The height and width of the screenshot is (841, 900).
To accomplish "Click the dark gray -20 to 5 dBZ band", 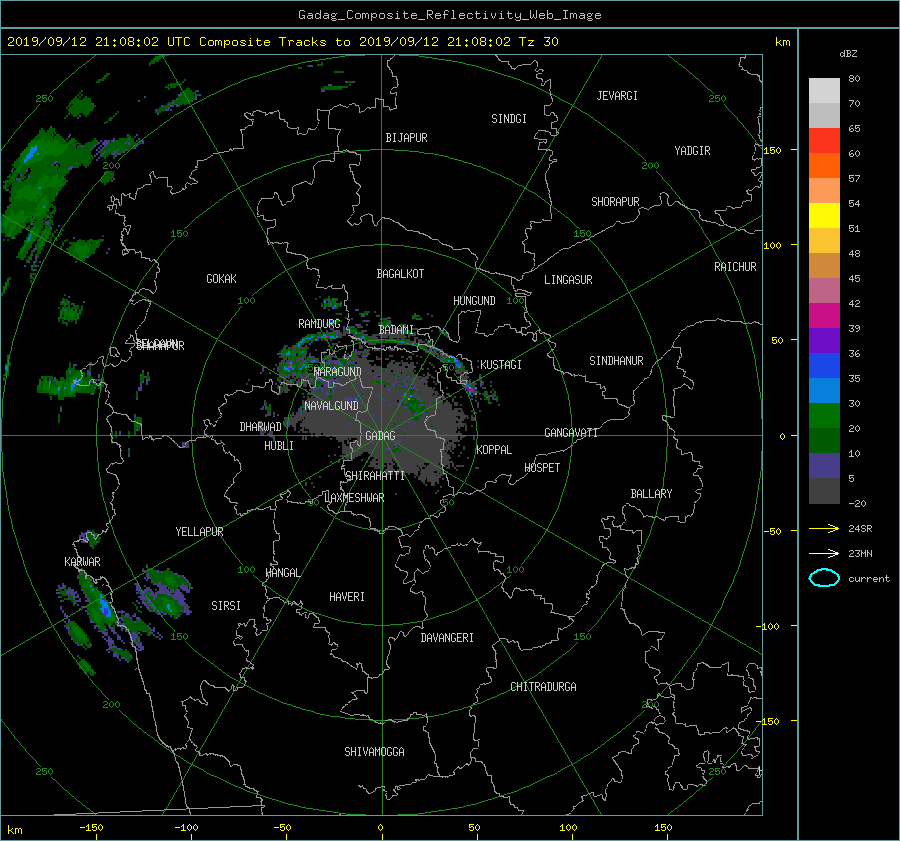I will (x=824, y=491).
